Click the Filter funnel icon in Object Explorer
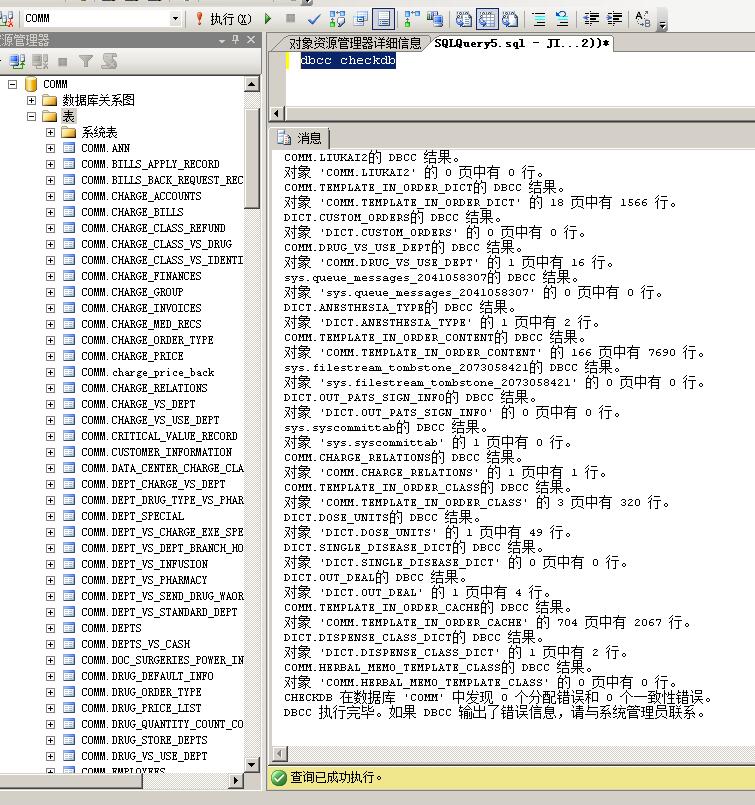This screenshot has width=755, height=805. (x=86, y=62)
